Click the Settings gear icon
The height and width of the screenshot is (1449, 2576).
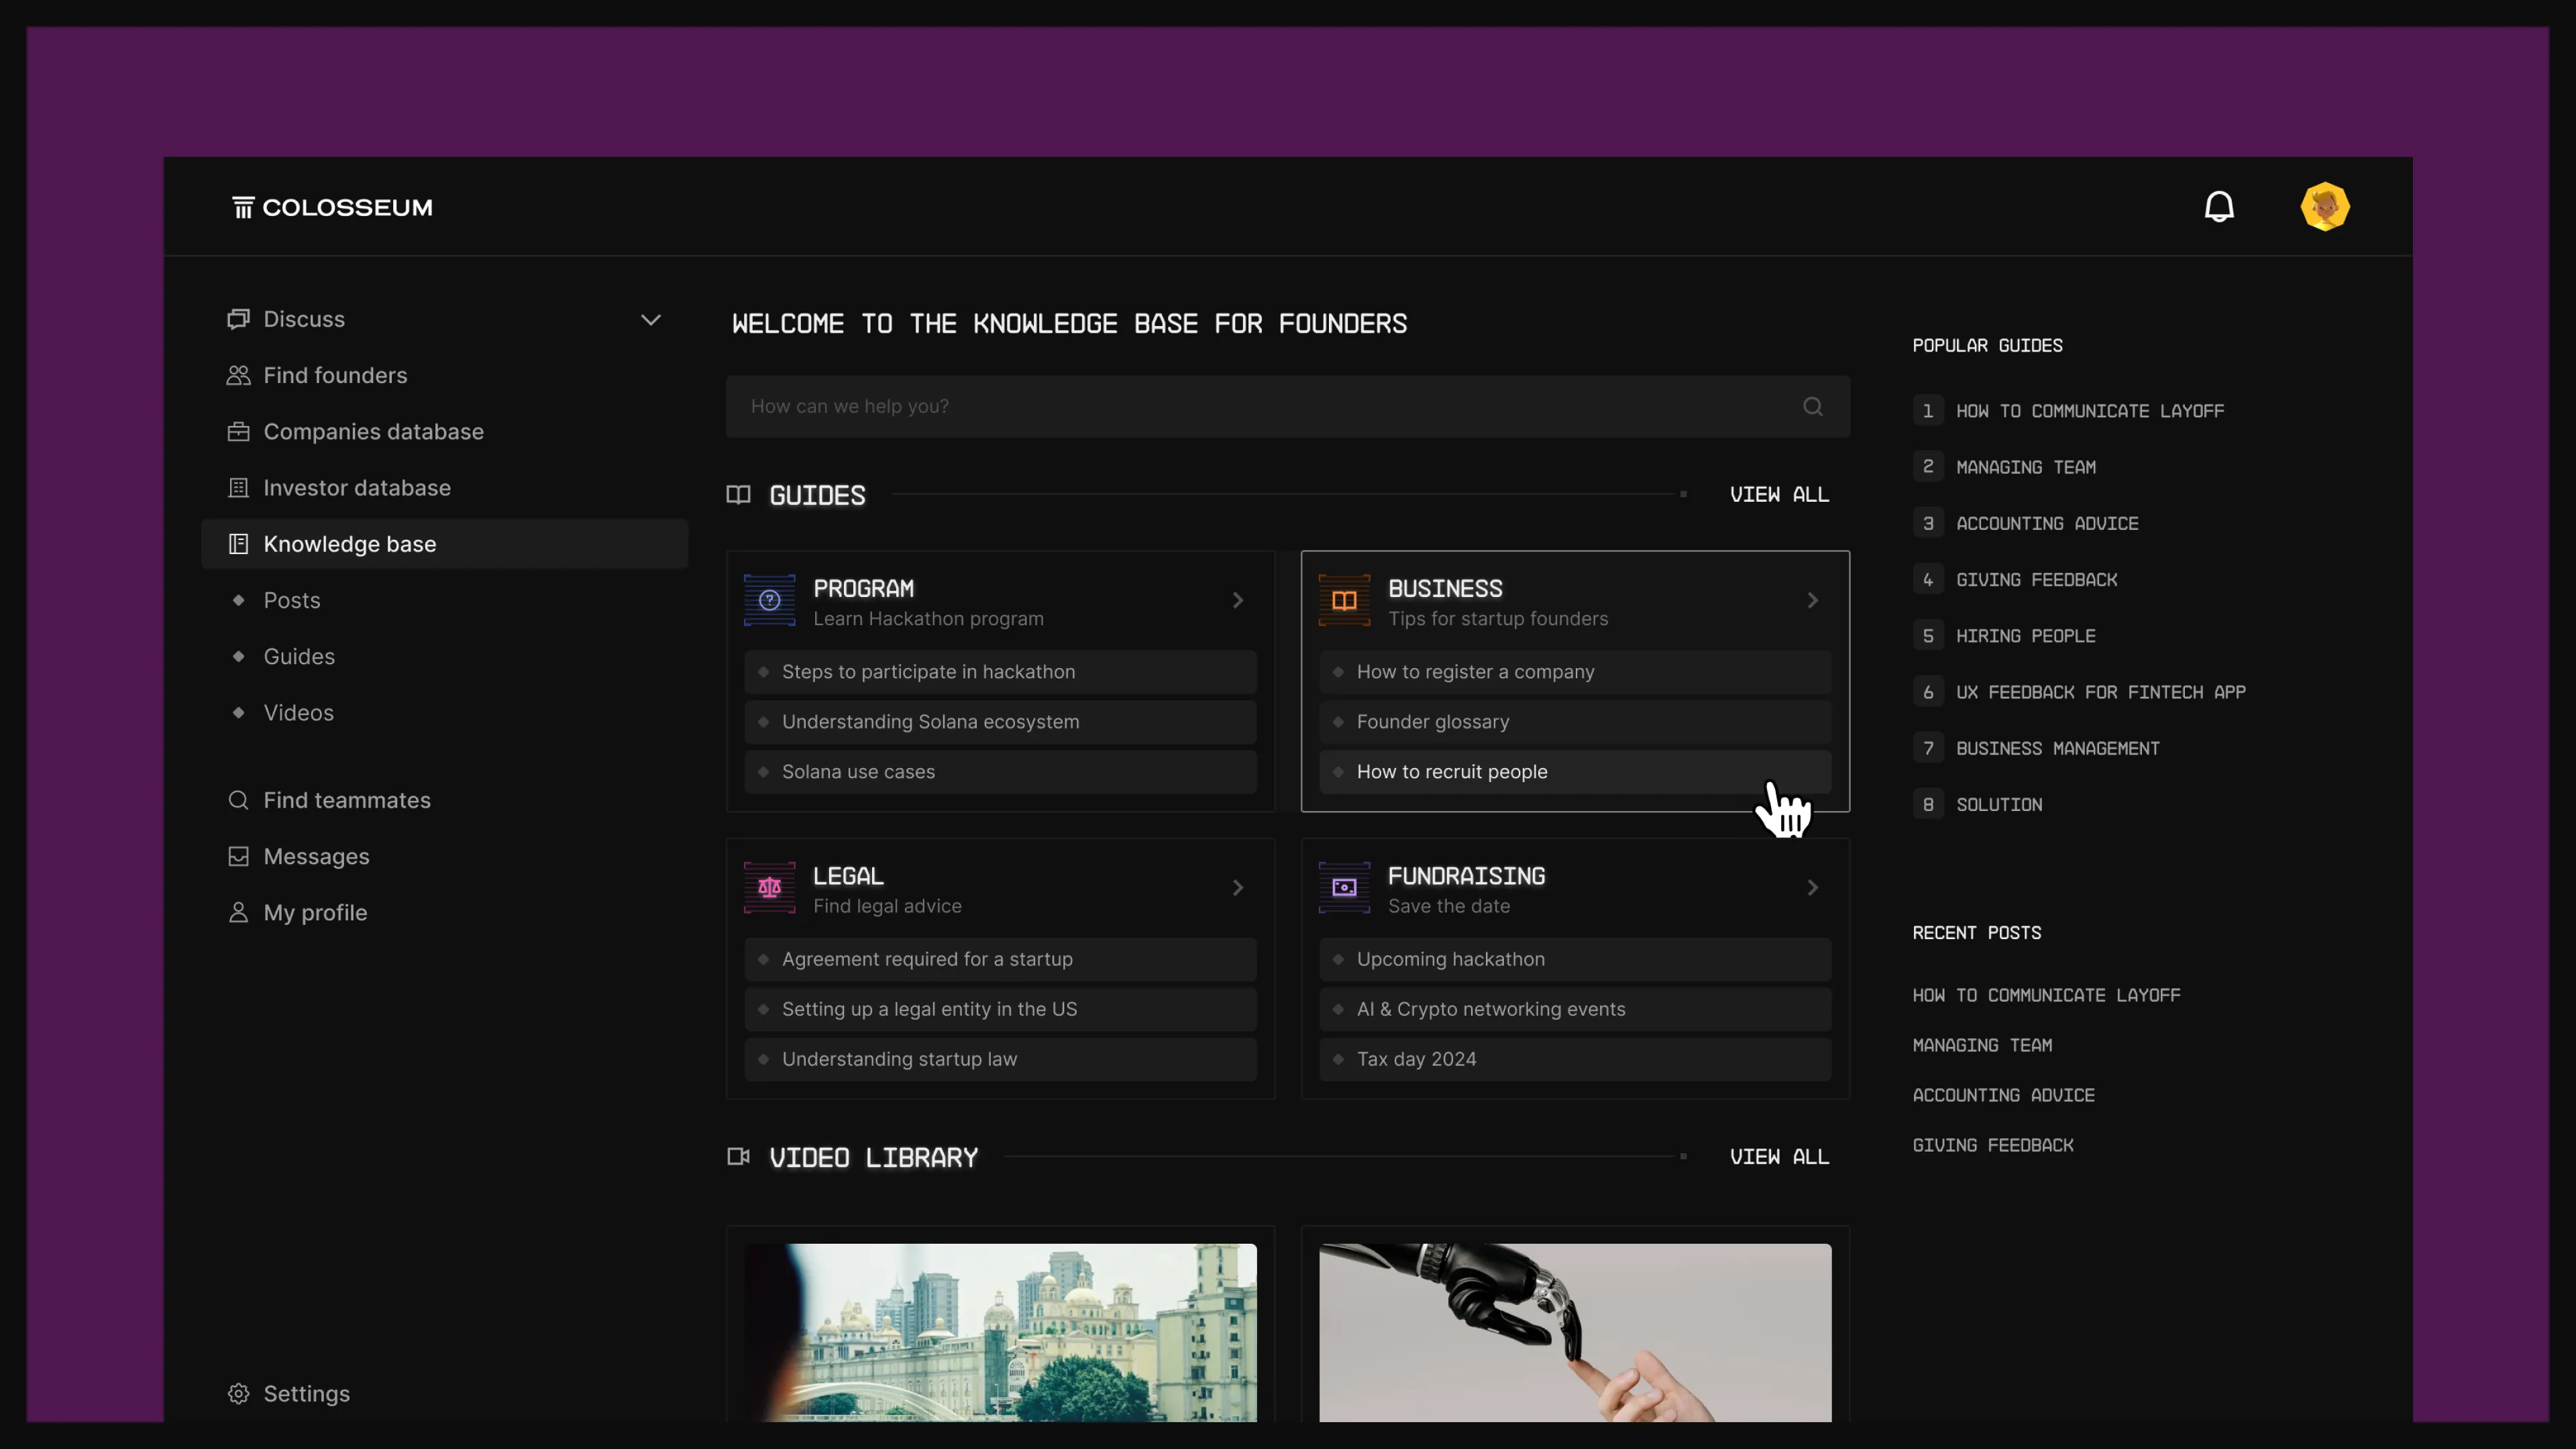click(238, 1394)
